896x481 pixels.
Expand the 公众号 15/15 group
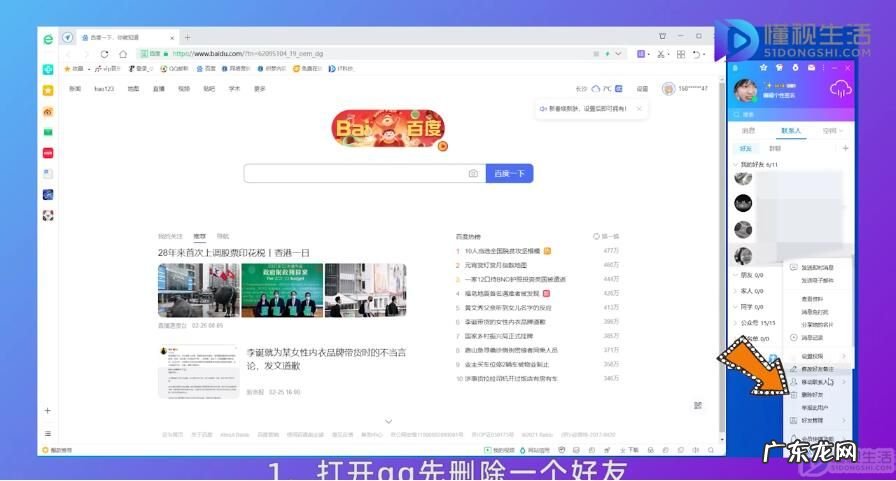tap(754, 323)
